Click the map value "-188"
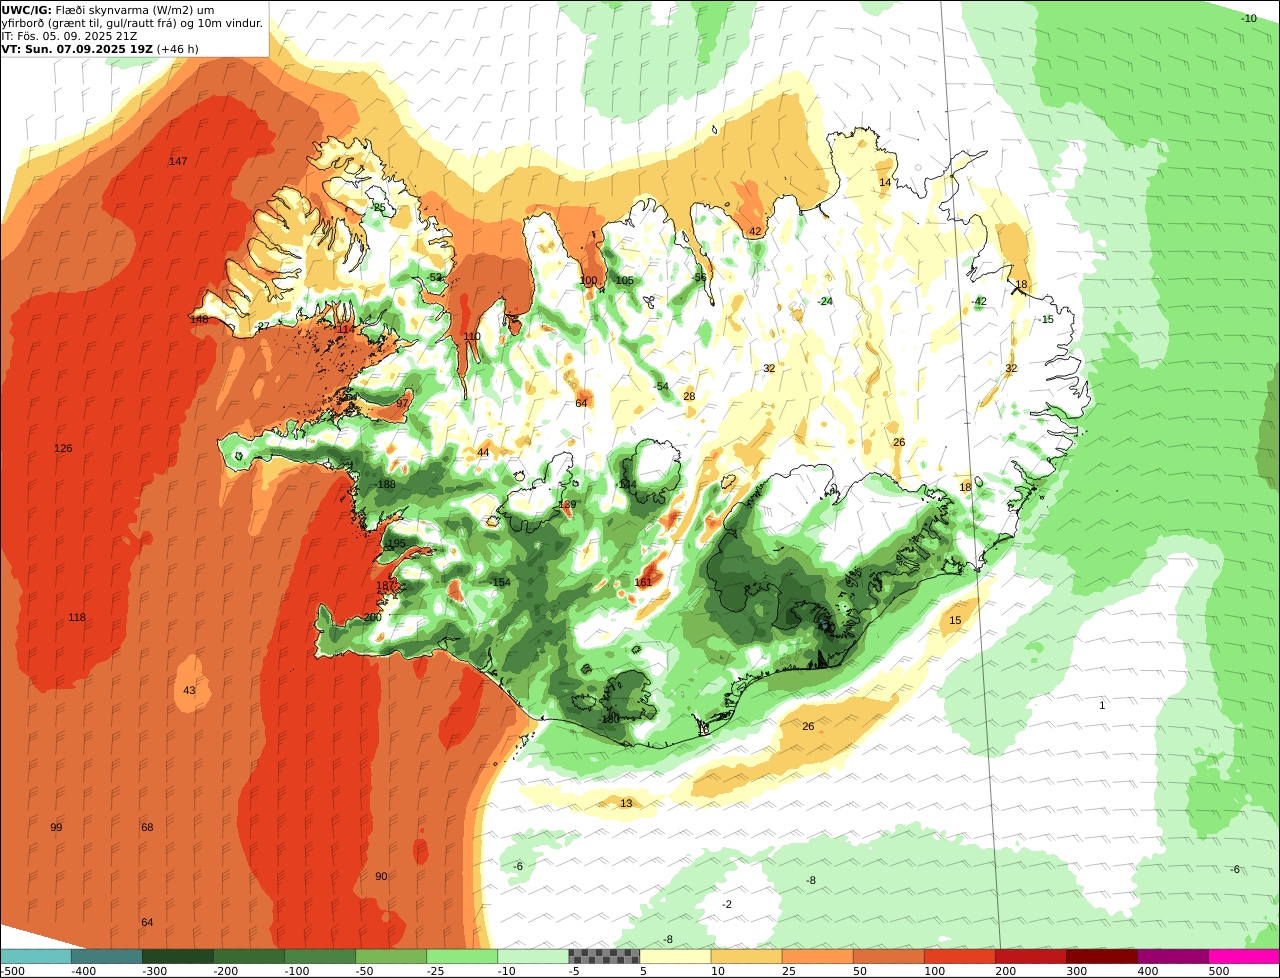The width and height of the screenshot is (1280, 978). point(385,484)
